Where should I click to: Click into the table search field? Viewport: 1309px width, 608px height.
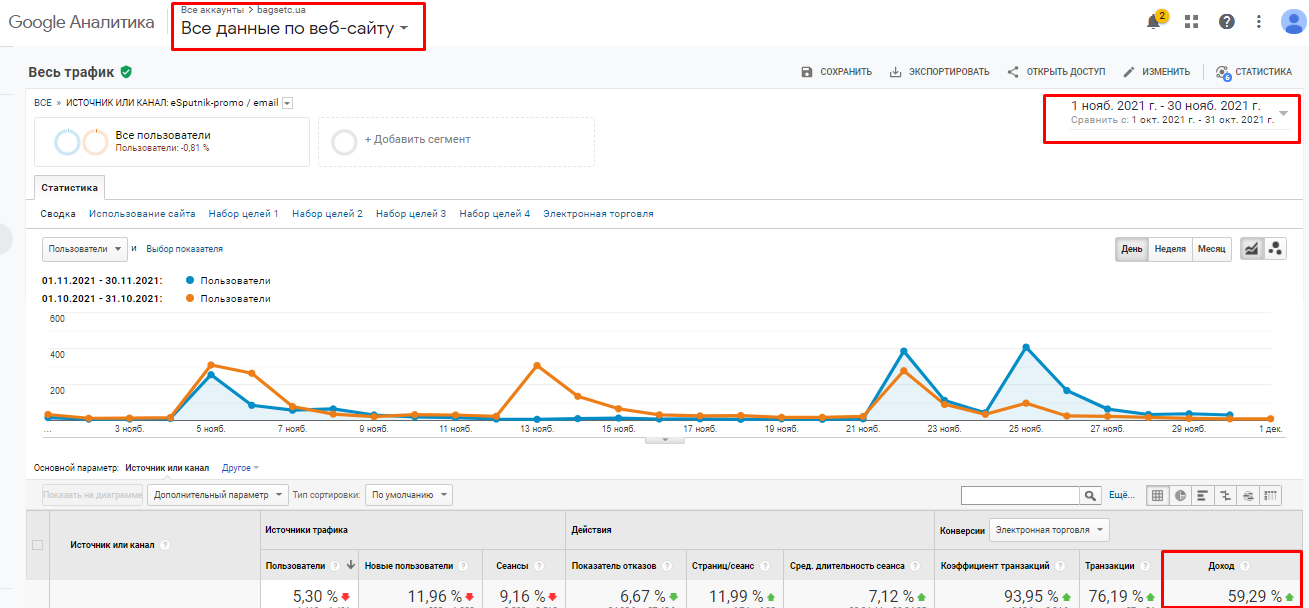click(1019, 495)
